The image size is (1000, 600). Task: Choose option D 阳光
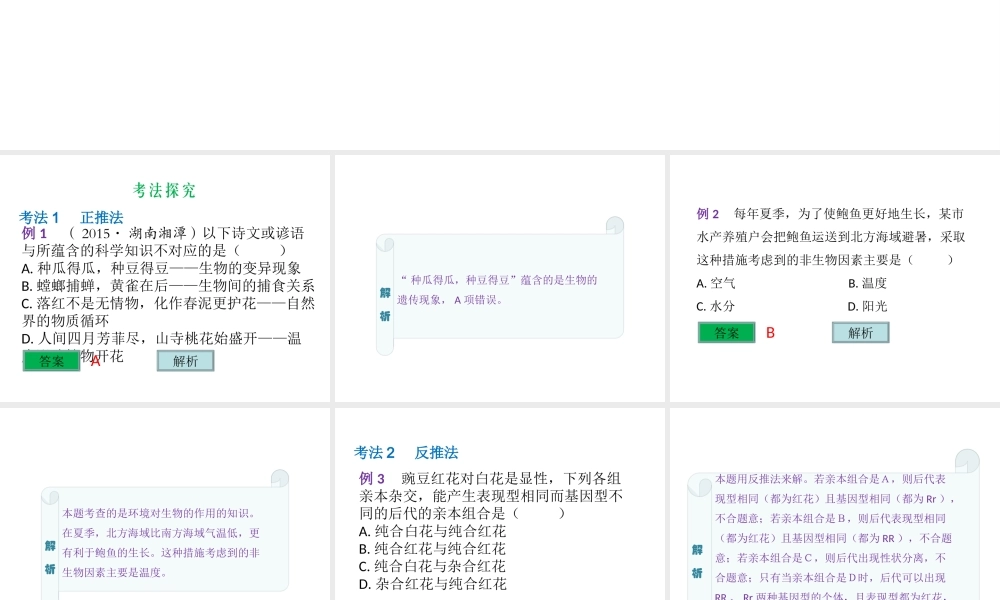(867, 306)
